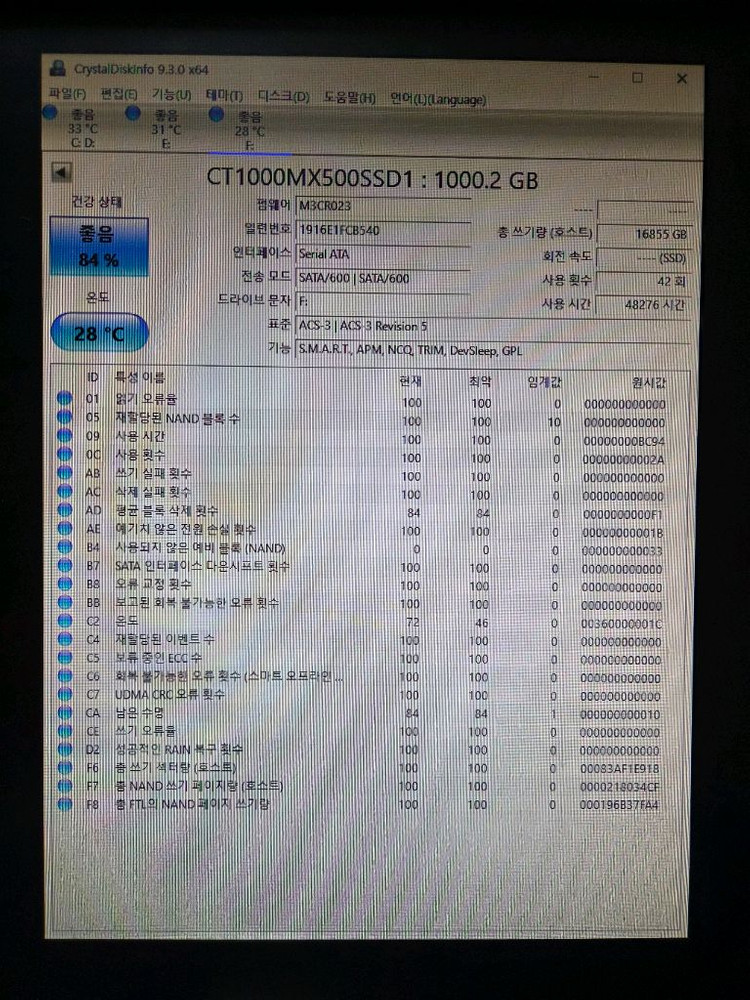Click status icon for 05 재할당된 NAND 블록 수
Image resolution: width=750 pixels, height=1000 pixels.
[x=65, y=417]
